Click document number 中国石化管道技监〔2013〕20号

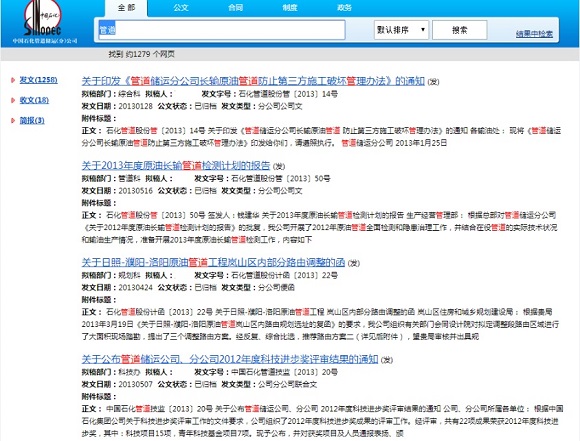284,373
